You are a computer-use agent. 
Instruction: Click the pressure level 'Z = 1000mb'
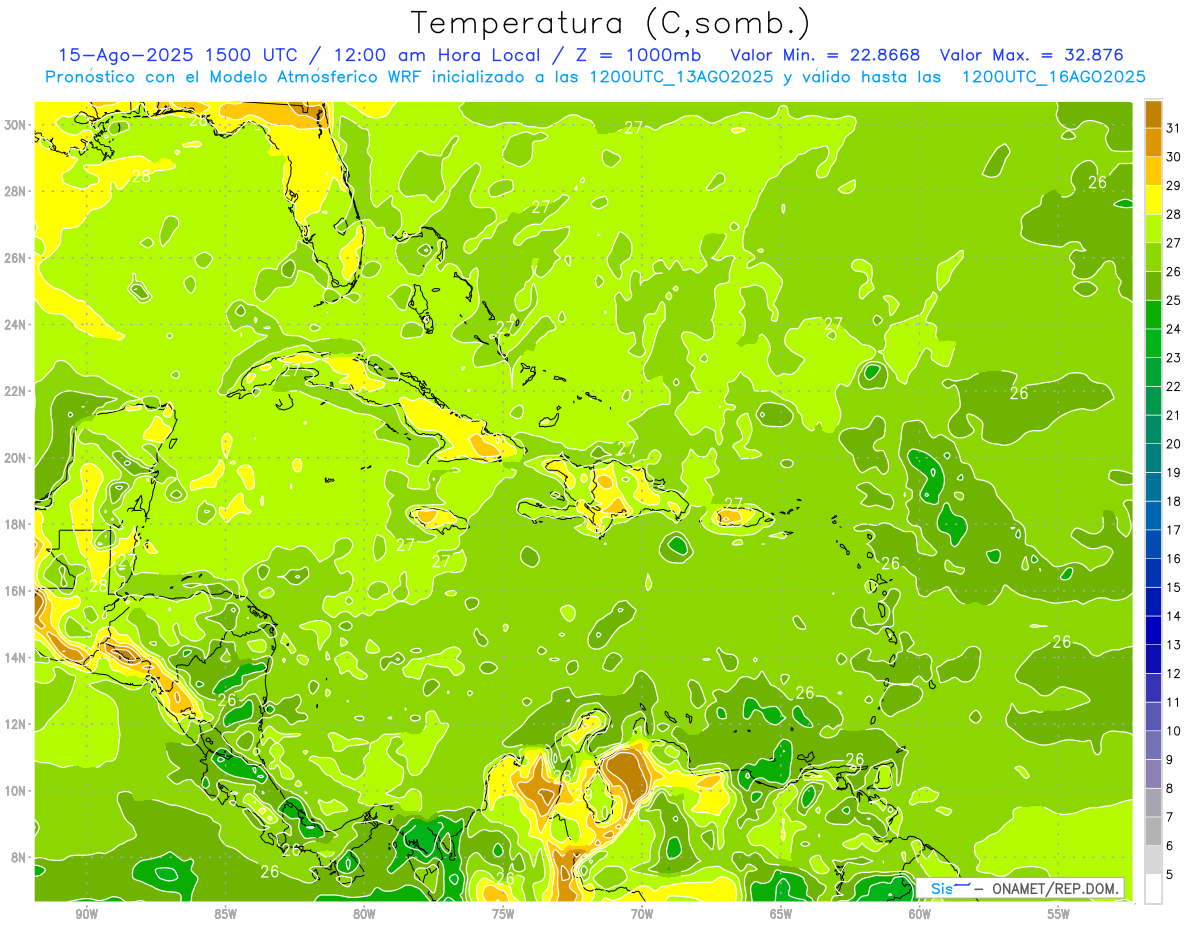coord(638,55)
